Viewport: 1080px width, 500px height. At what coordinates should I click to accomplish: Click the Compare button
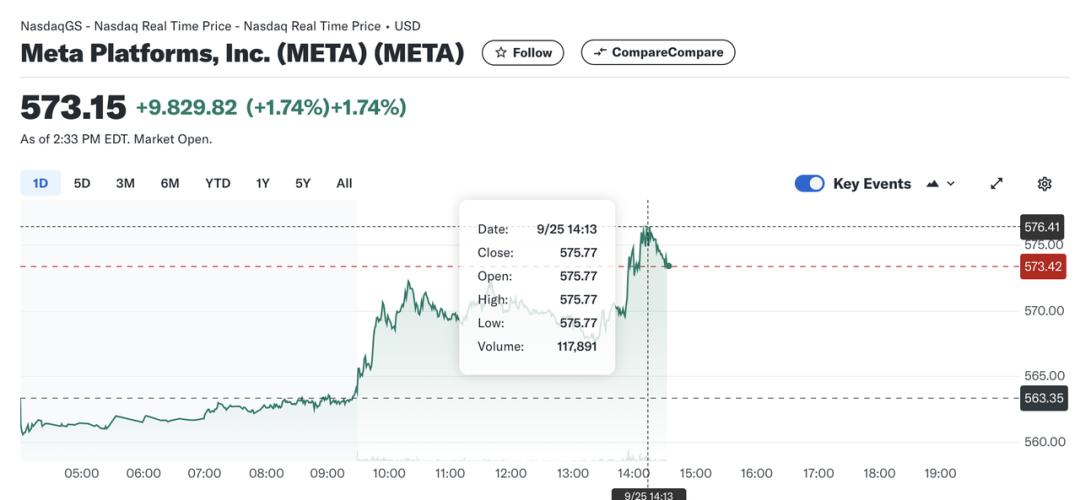click(658, 53)
